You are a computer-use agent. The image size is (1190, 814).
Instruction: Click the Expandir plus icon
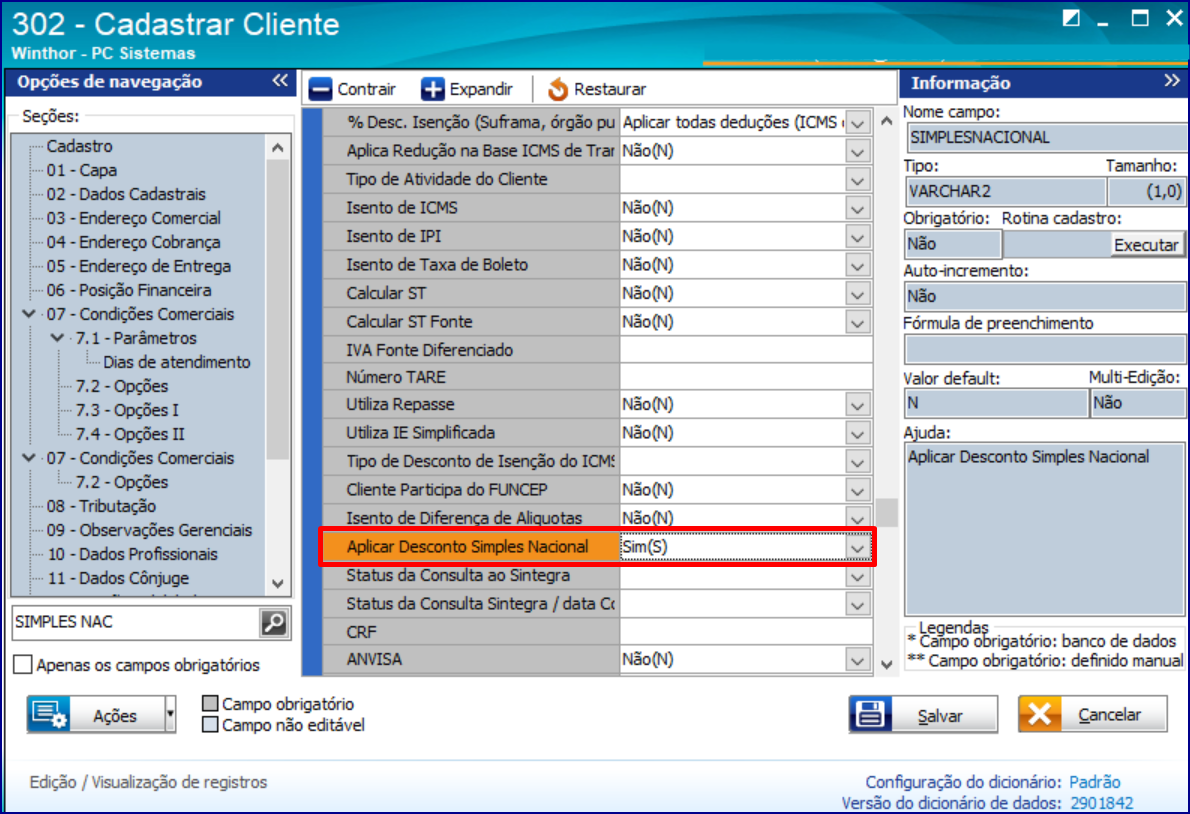(x=433, y=89)
